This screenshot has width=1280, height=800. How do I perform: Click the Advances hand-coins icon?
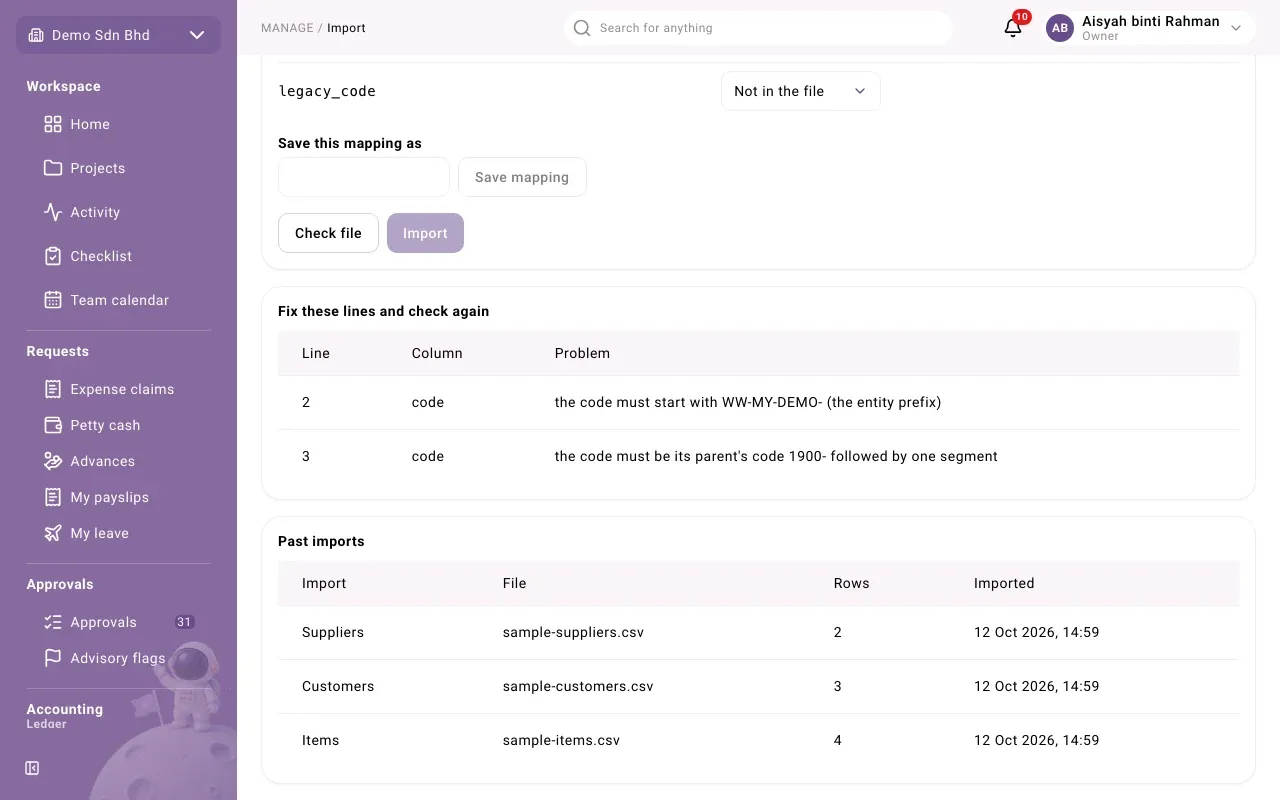pyautogui.click(x=53, y=461)
